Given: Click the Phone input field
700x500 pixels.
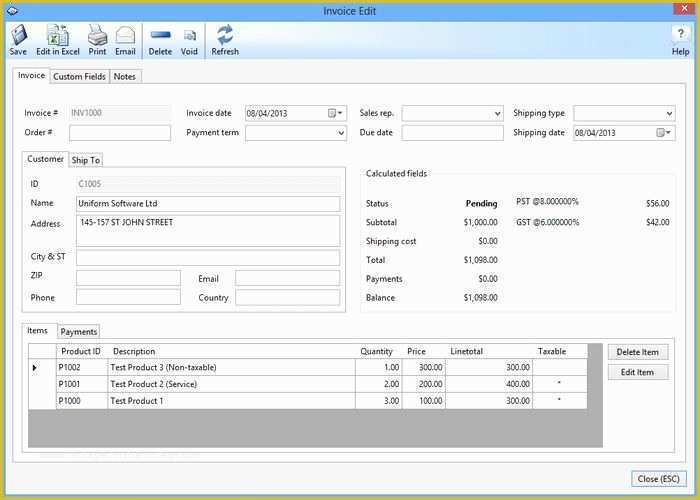Looking at the screenshot, I should coord(128,297).
